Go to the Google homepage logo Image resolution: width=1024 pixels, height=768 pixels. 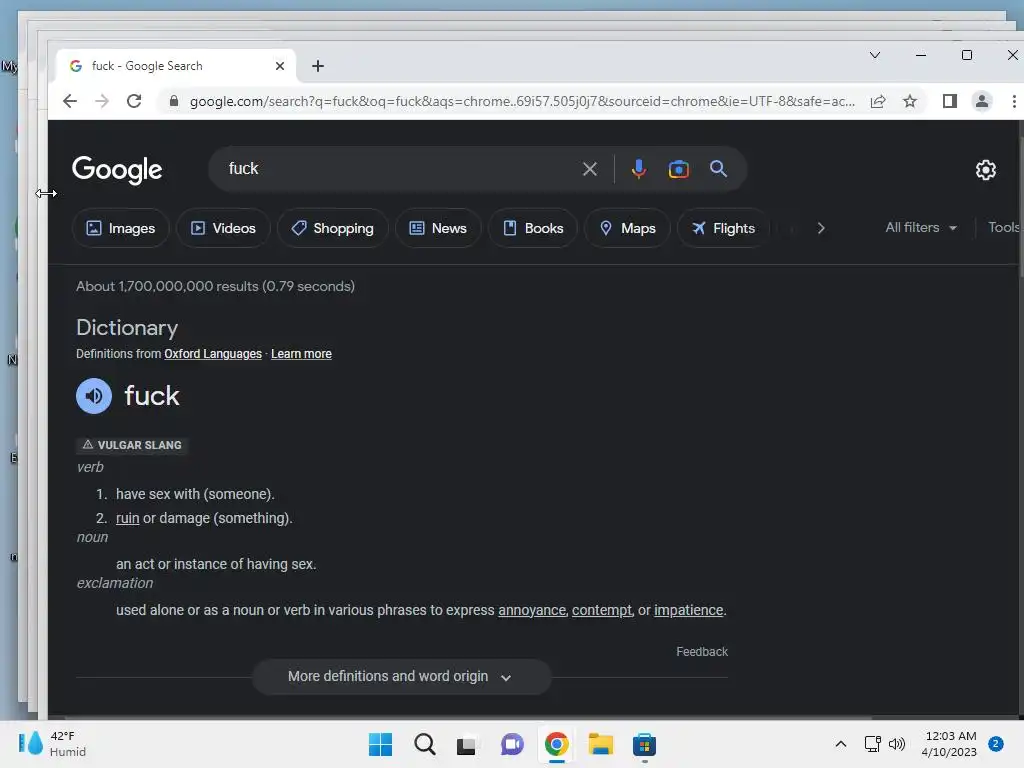[x=117, y=170]
